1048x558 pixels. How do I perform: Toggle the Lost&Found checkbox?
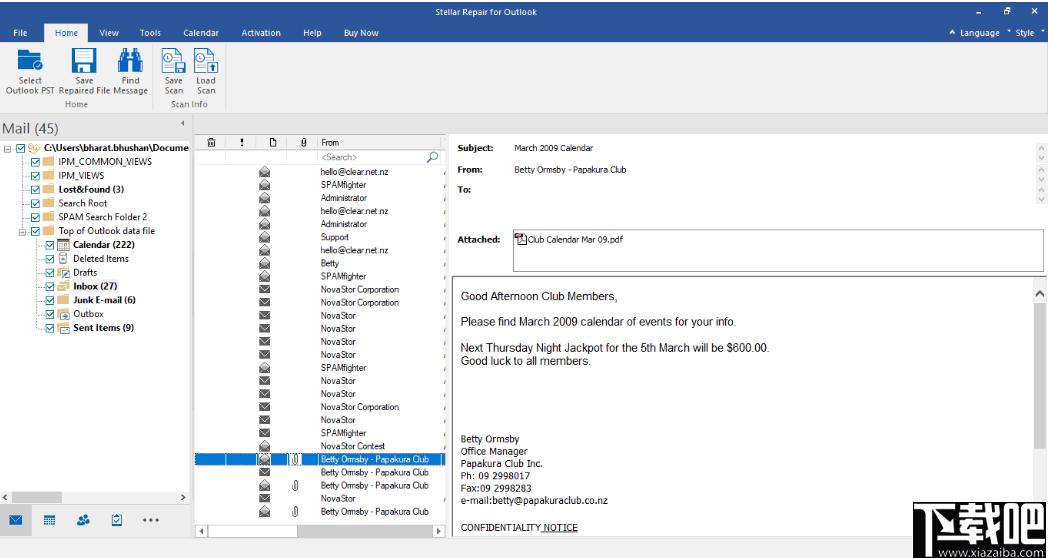[35, 189]
